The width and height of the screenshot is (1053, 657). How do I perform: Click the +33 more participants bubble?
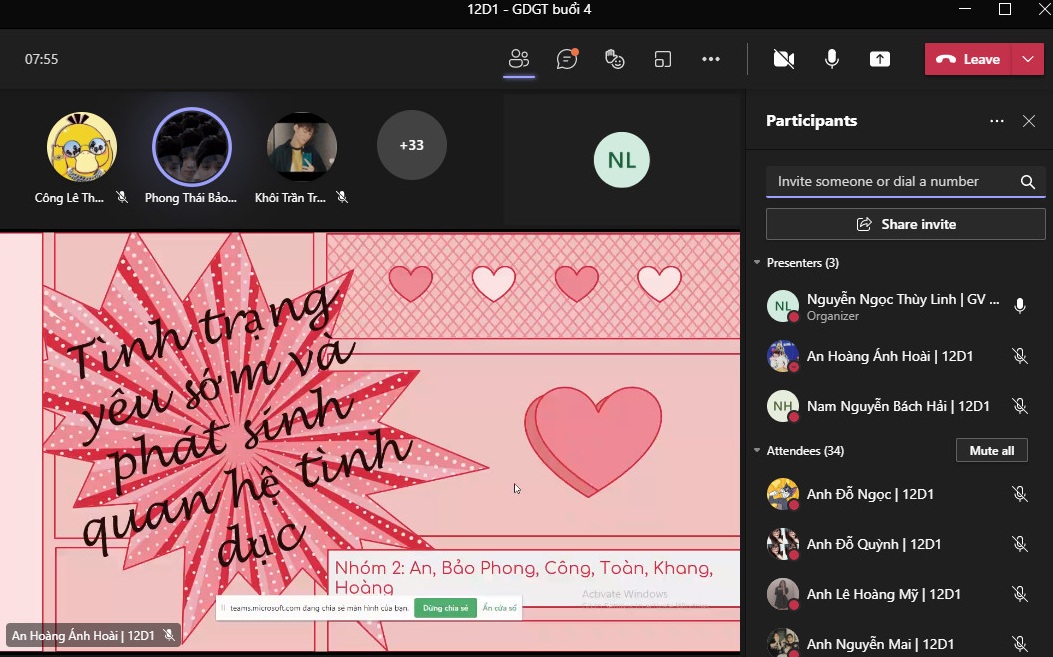click(411, 145)
